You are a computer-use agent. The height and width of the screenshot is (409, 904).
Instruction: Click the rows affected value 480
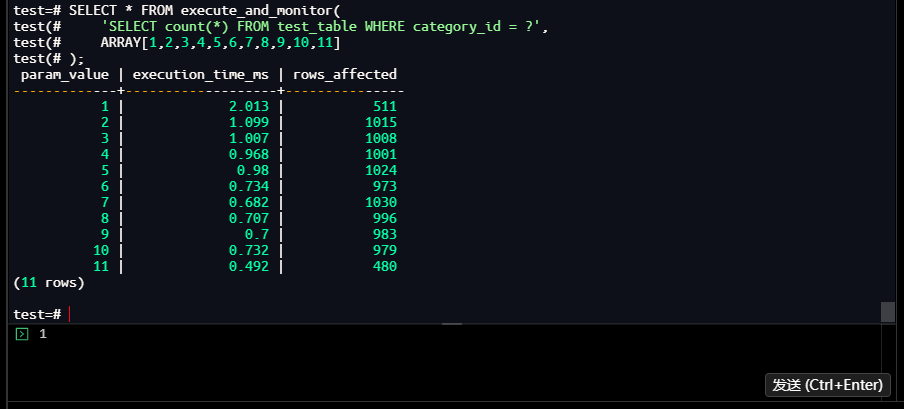point(384,266)
